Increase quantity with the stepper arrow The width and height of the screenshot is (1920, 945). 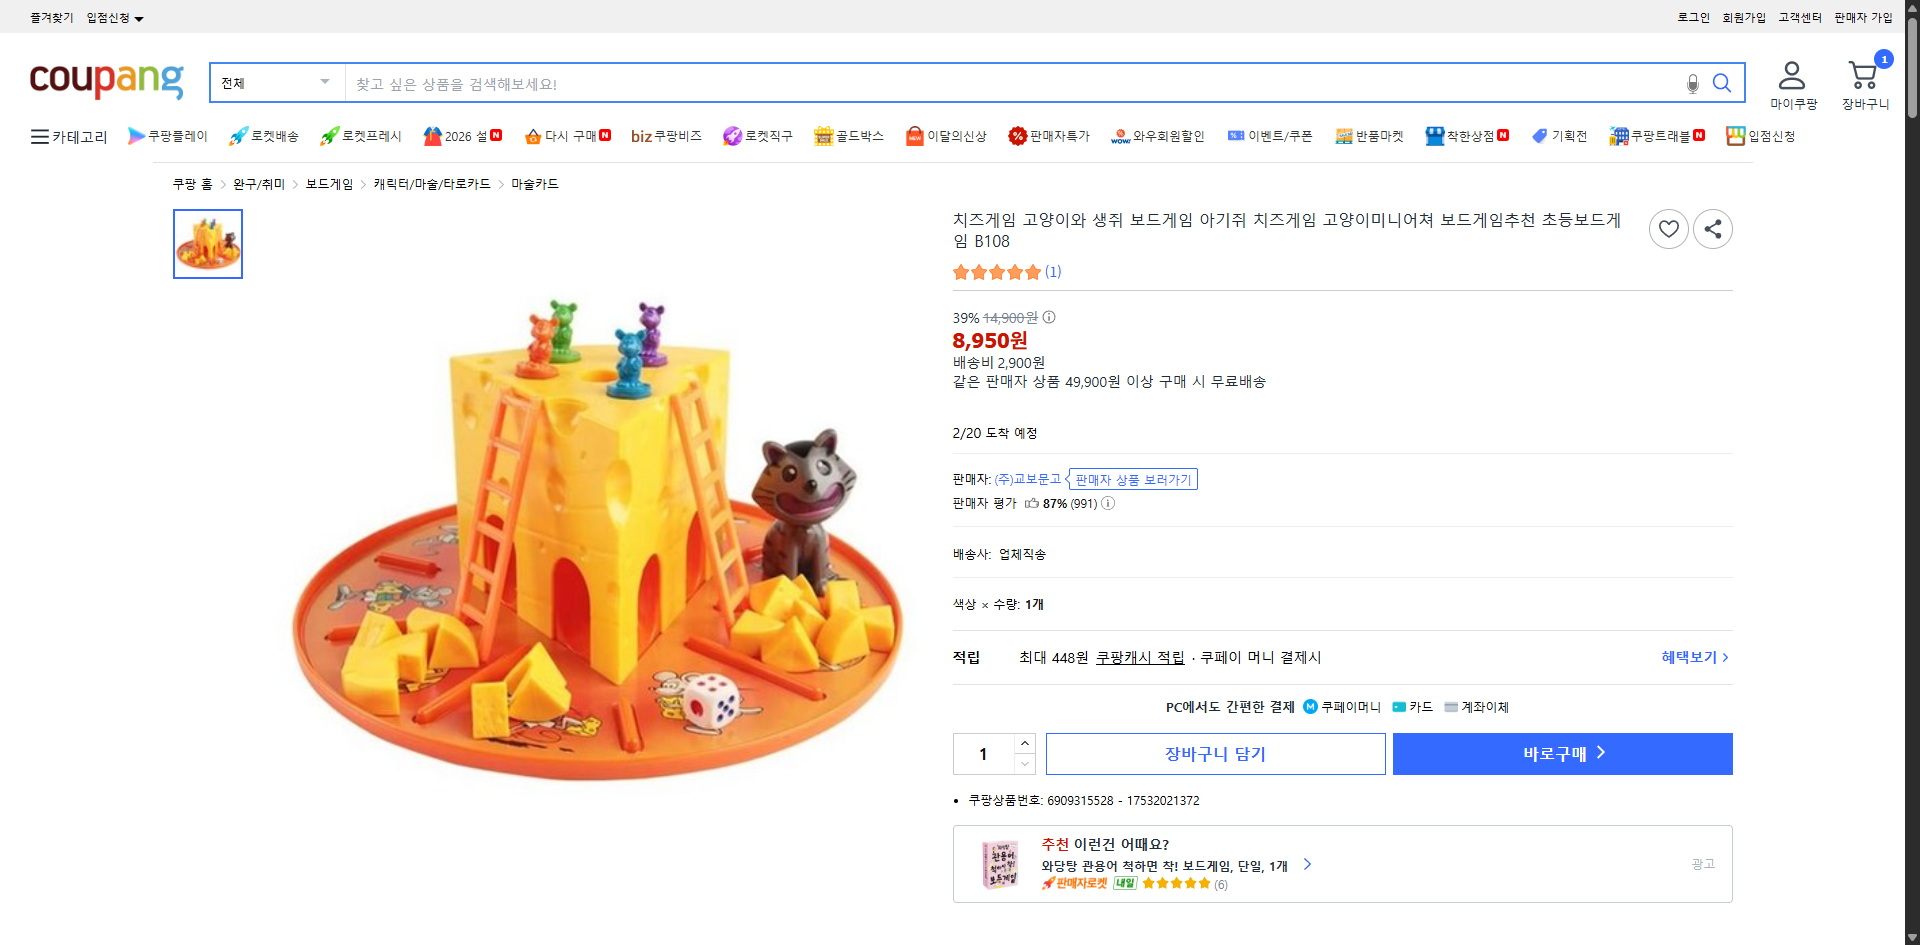1024,742
